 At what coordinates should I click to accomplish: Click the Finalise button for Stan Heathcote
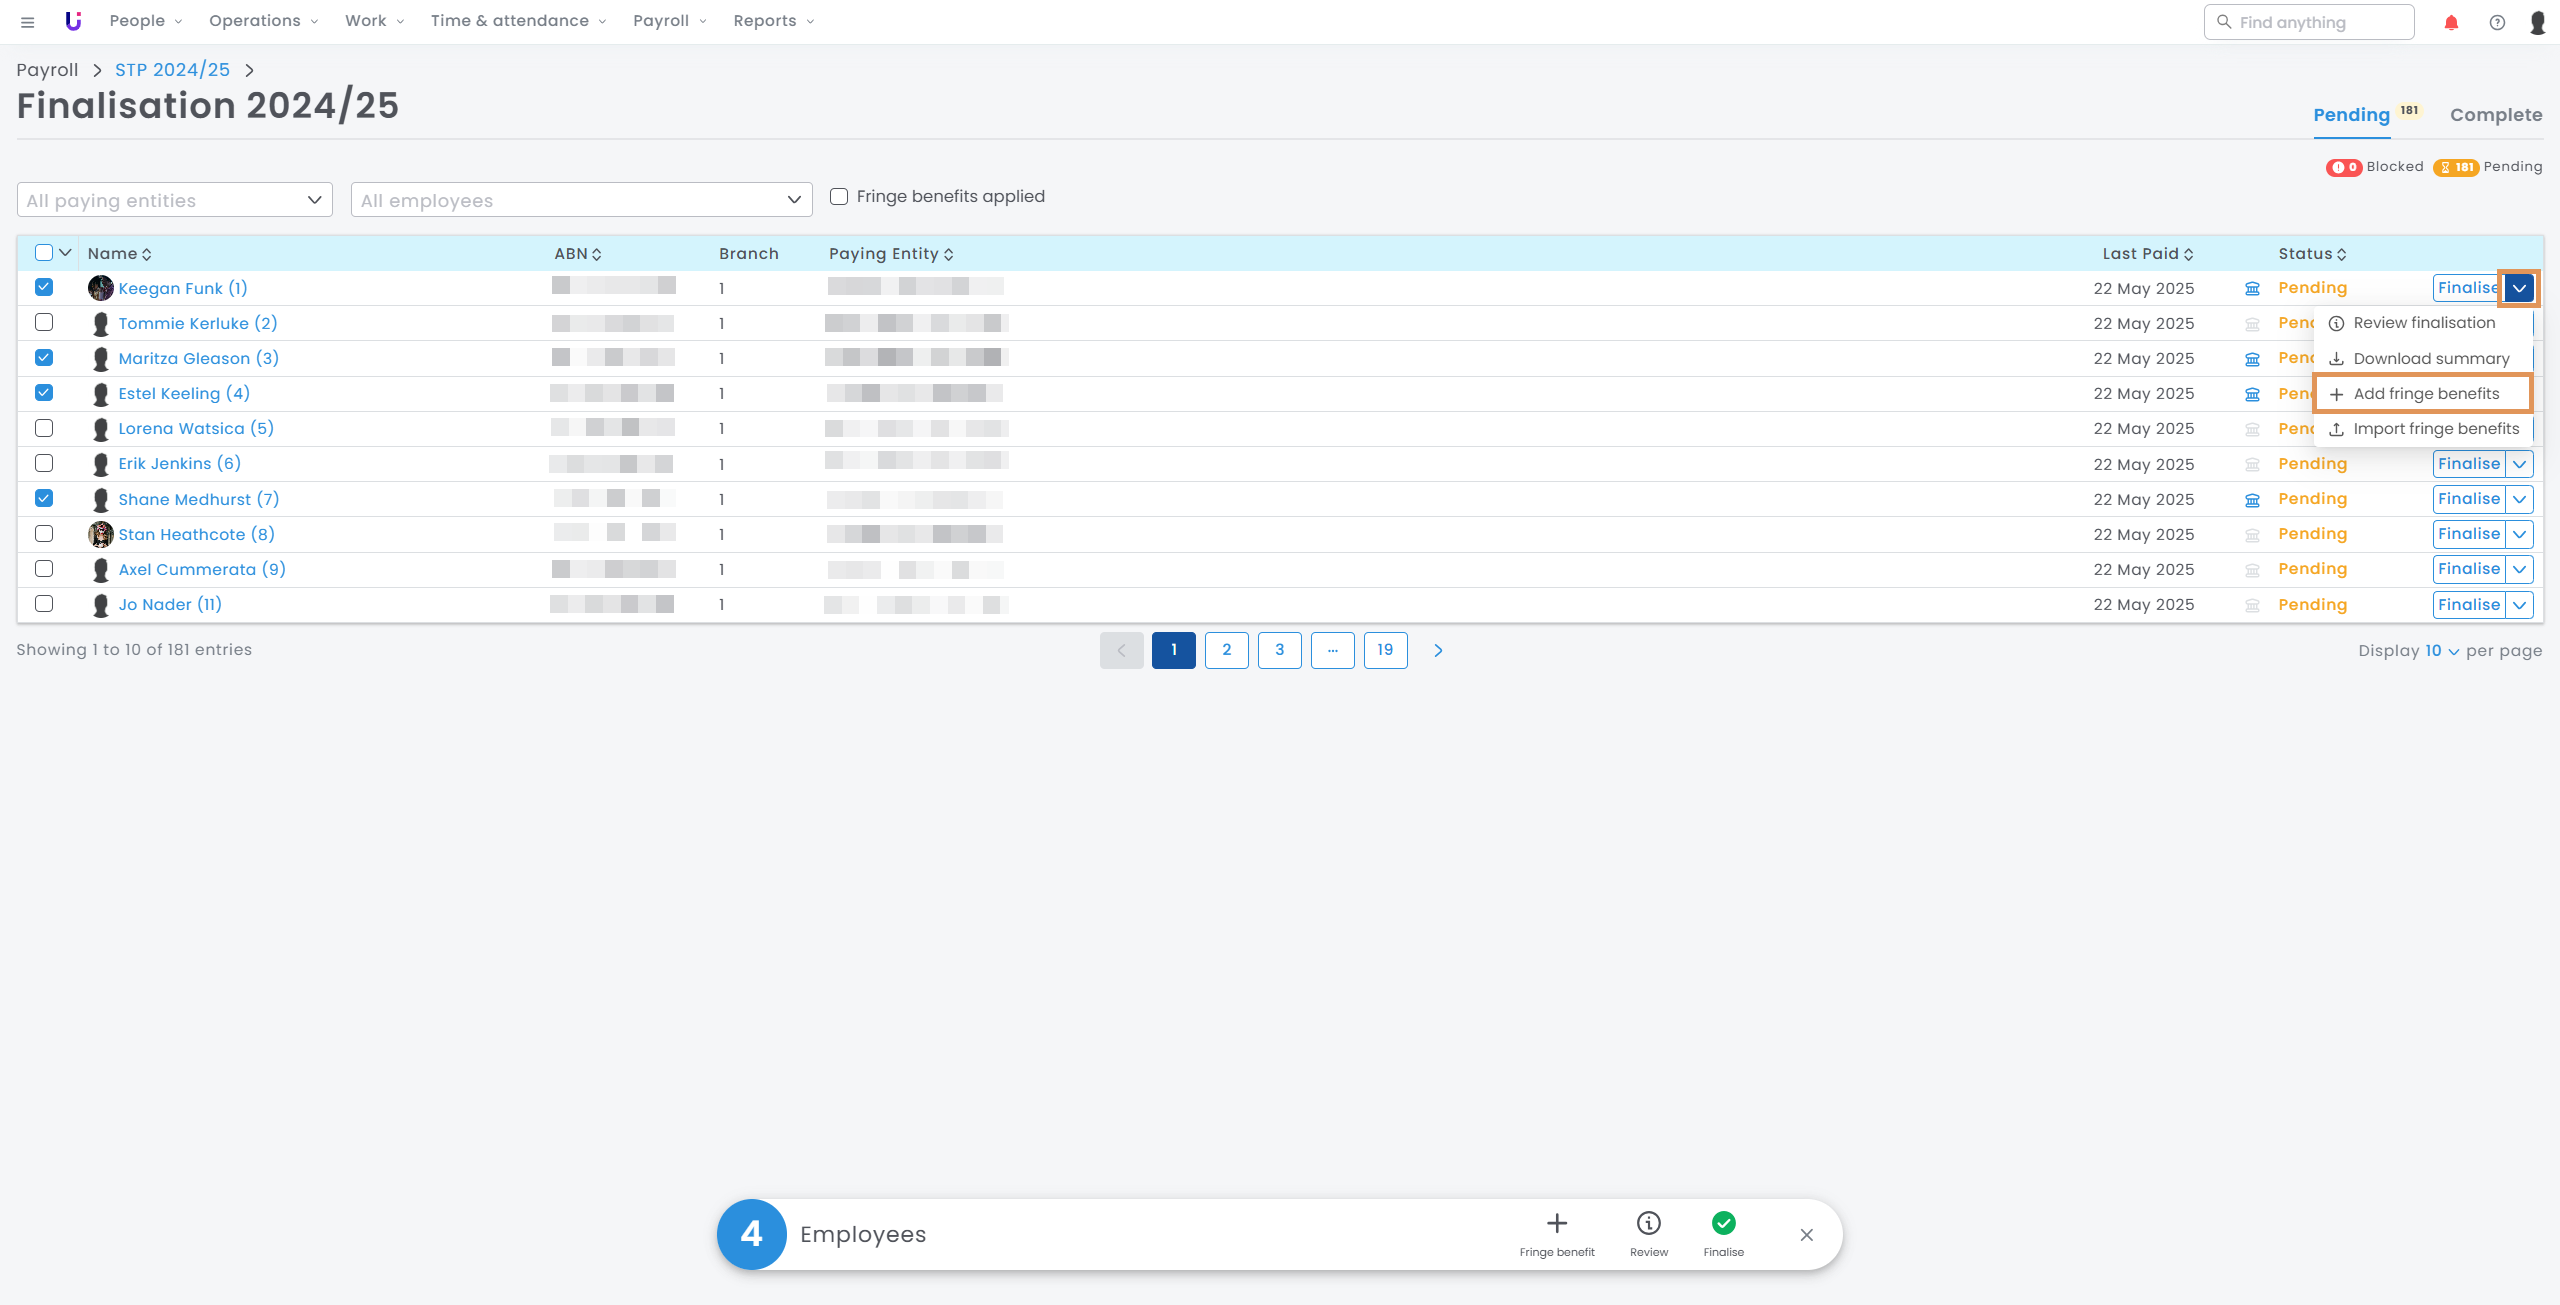(x=2468, y=534)
